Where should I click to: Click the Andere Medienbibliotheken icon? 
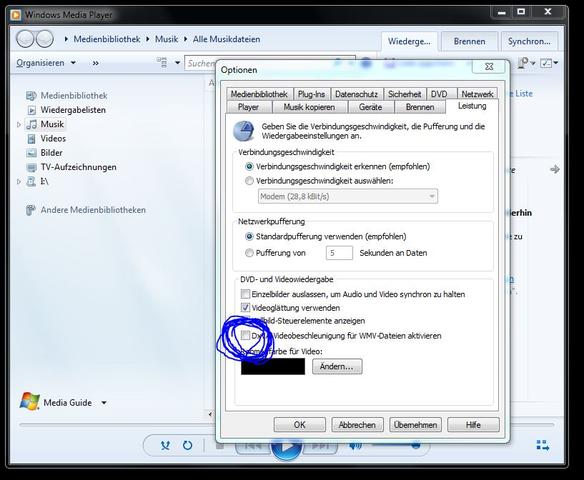pos(31,210)
